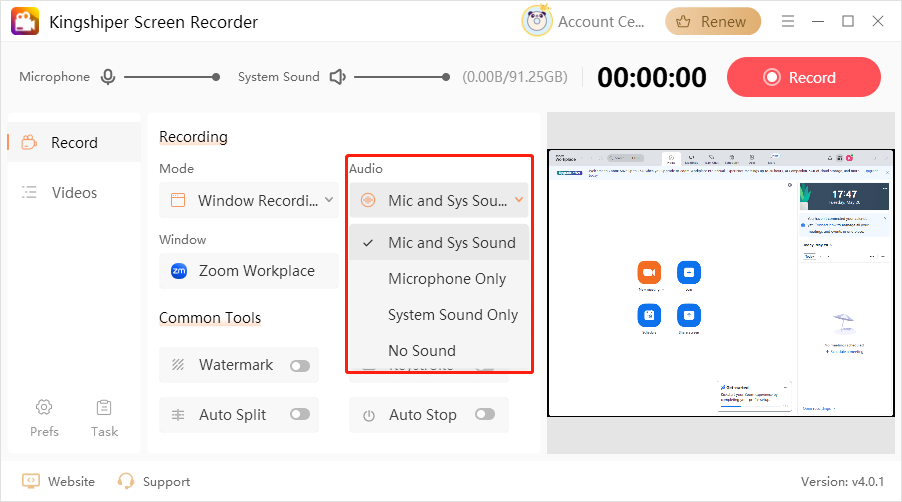This screenshot has width=902, height=502.
Task: Toggle the Watermark switch
Action: (x=300, y=366)
